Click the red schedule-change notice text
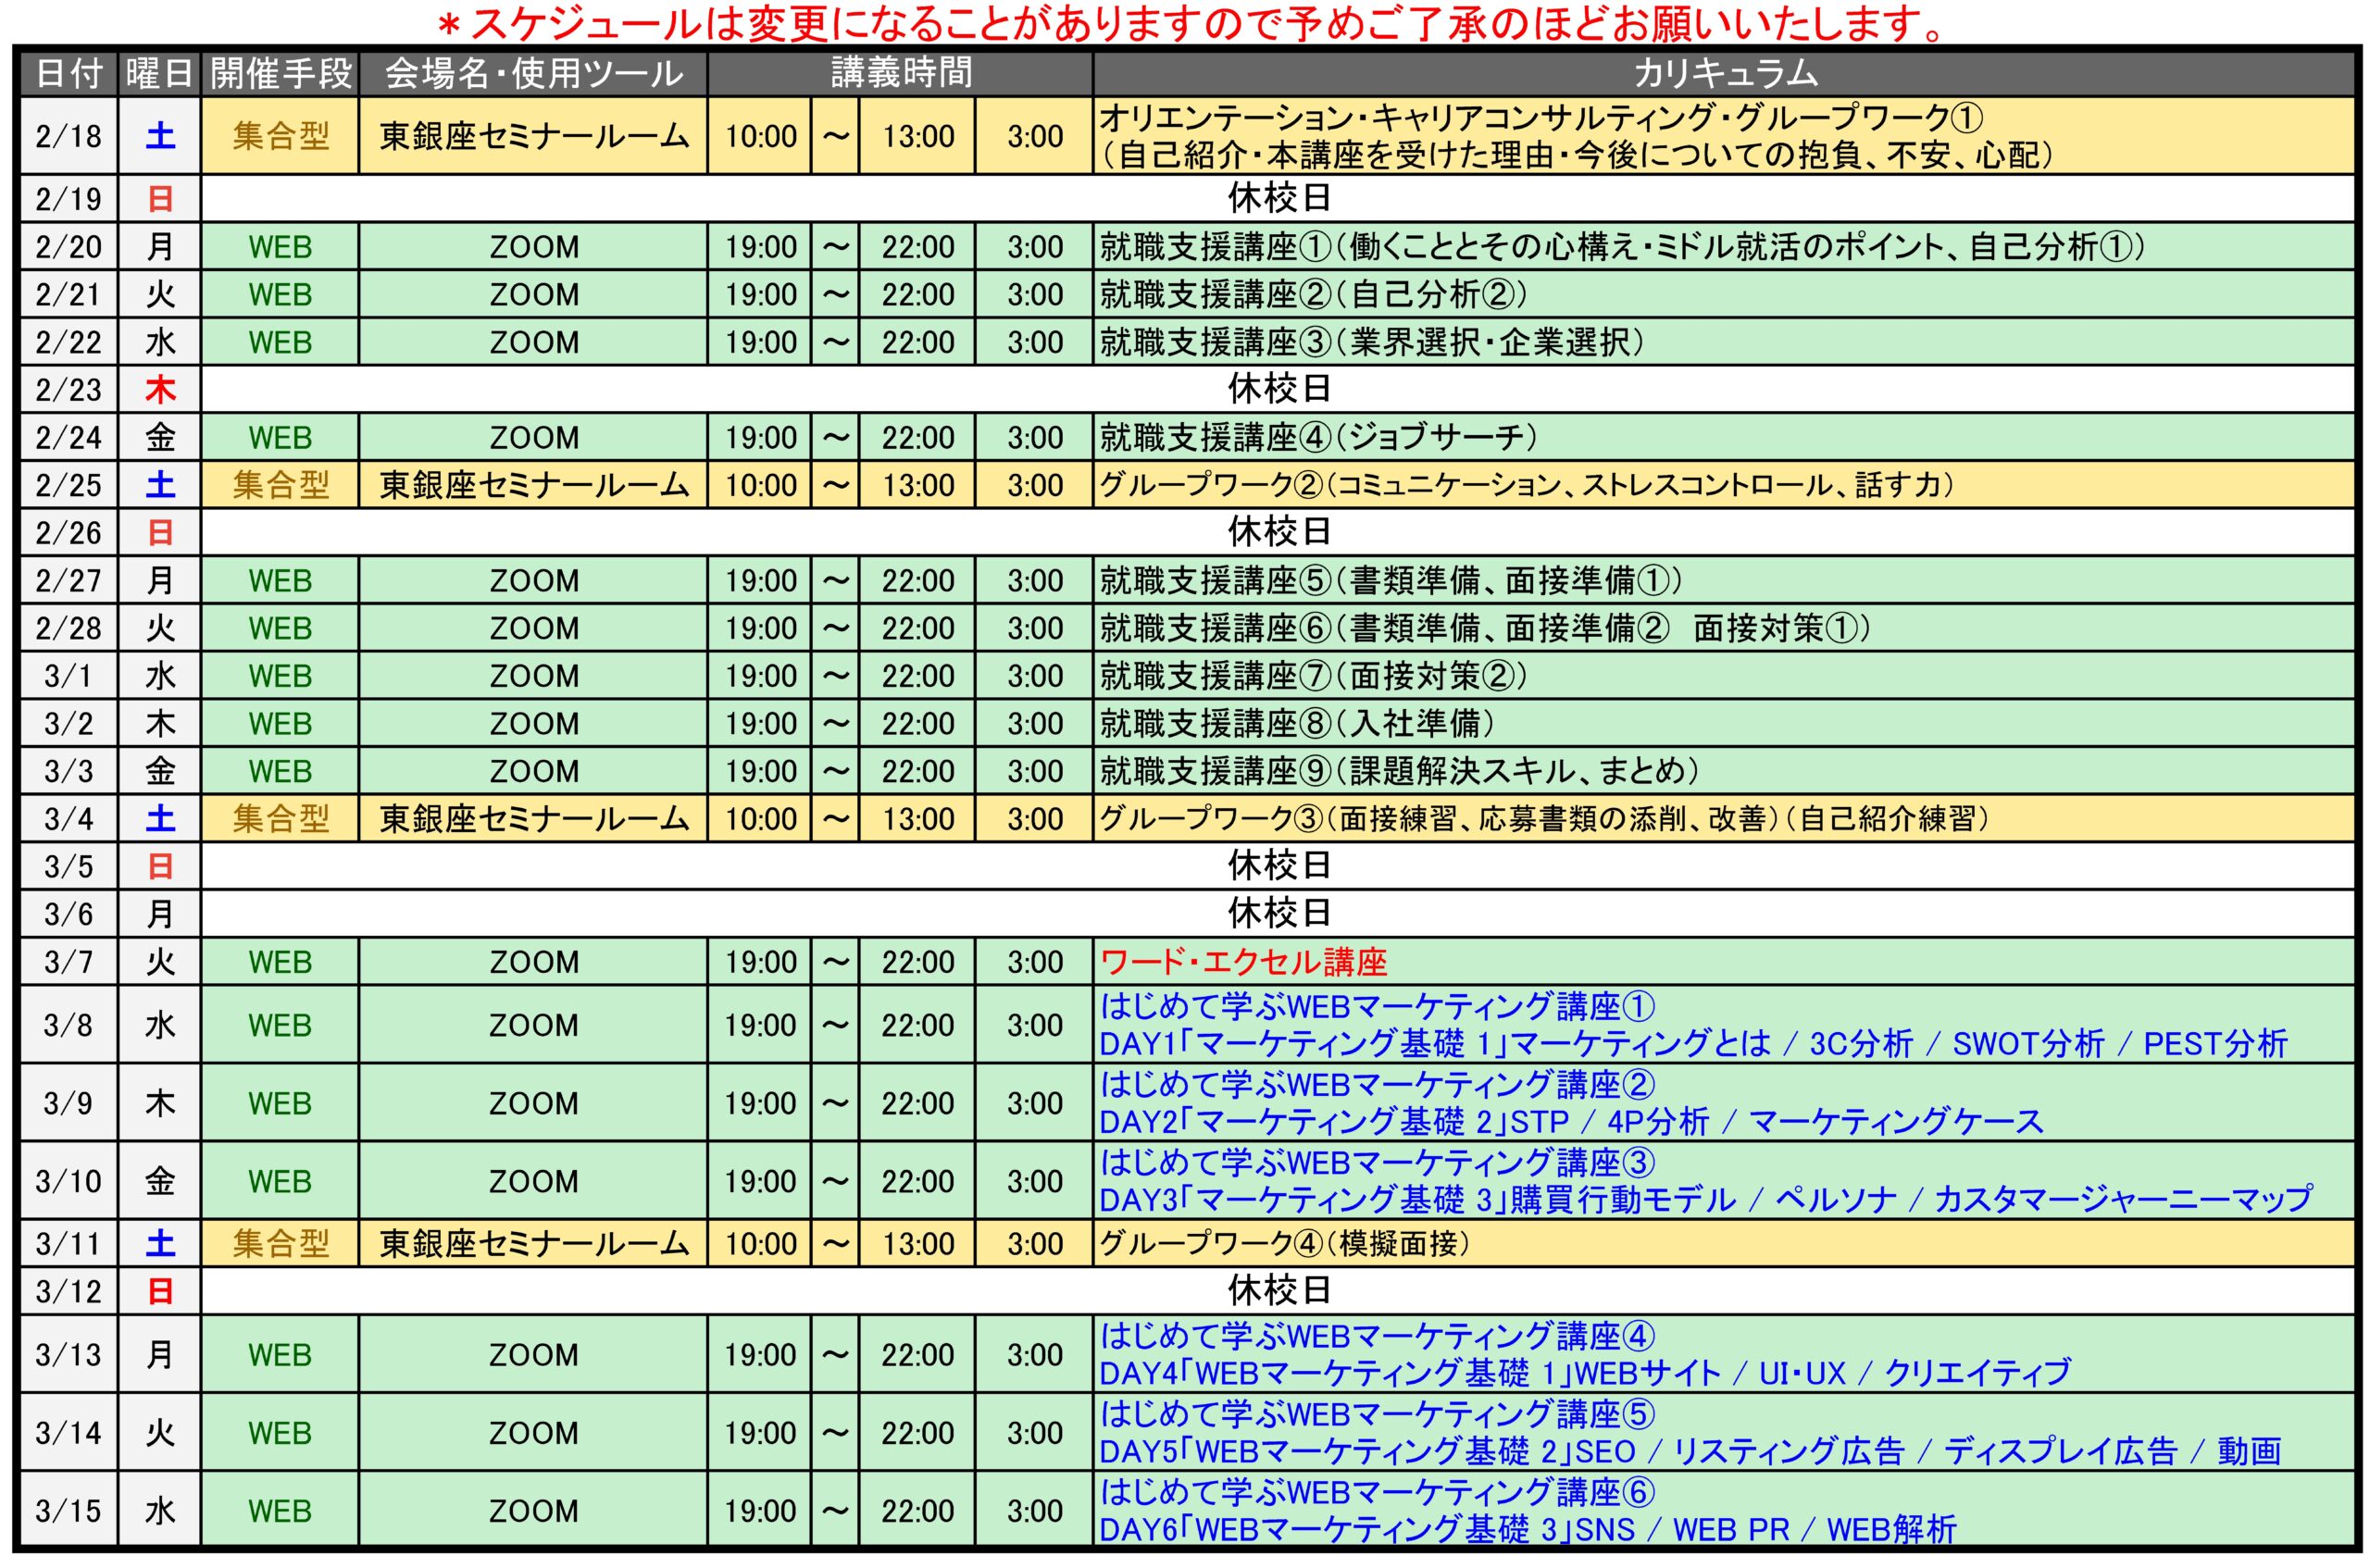2370x1568 pixels. click(x=1190, y=24)
